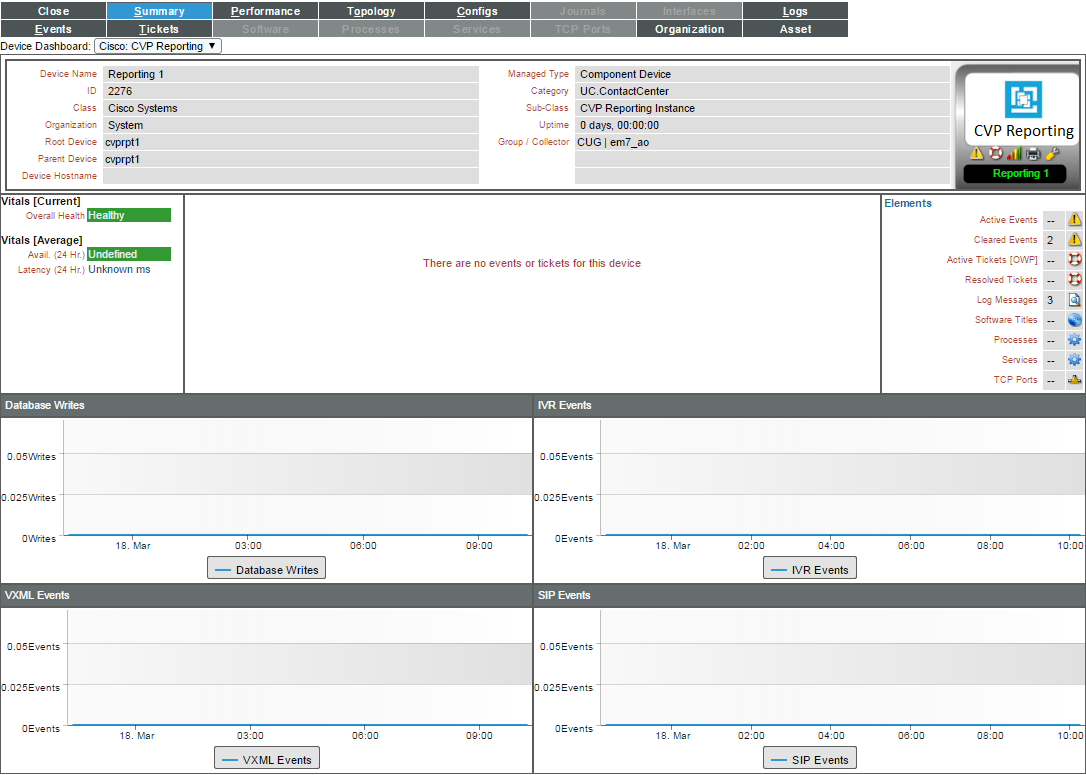
Task: Open Active Tickets [OWP] lifebuoy icon
Action: tap(1074, 260)
